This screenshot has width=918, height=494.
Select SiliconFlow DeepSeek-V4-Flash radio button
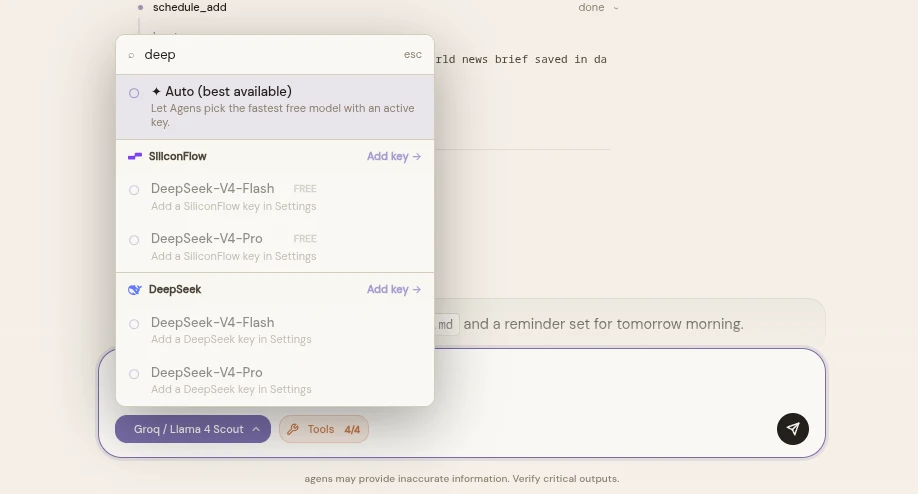click(134, 190)
